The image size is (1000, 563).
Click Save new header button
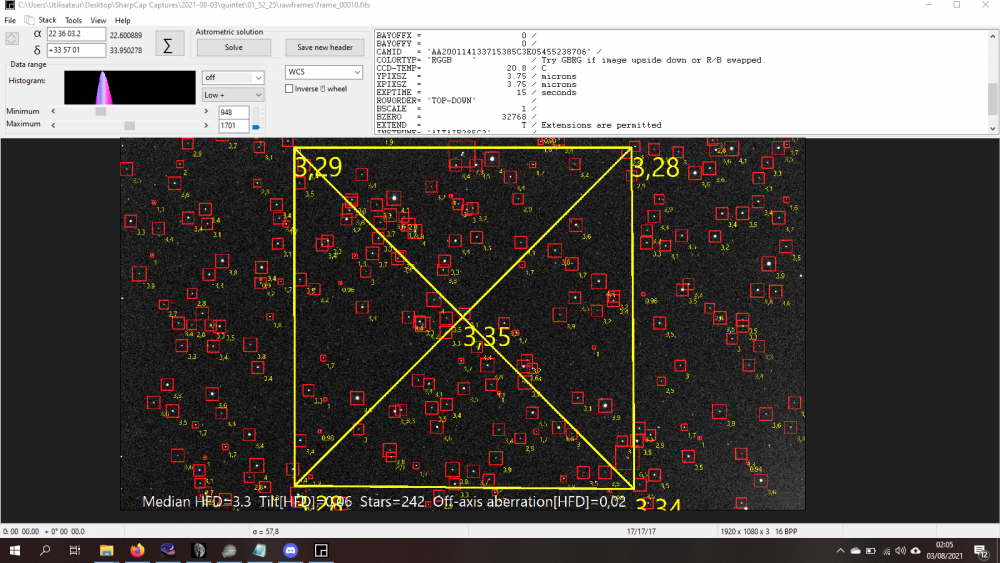tap(325, 47)
